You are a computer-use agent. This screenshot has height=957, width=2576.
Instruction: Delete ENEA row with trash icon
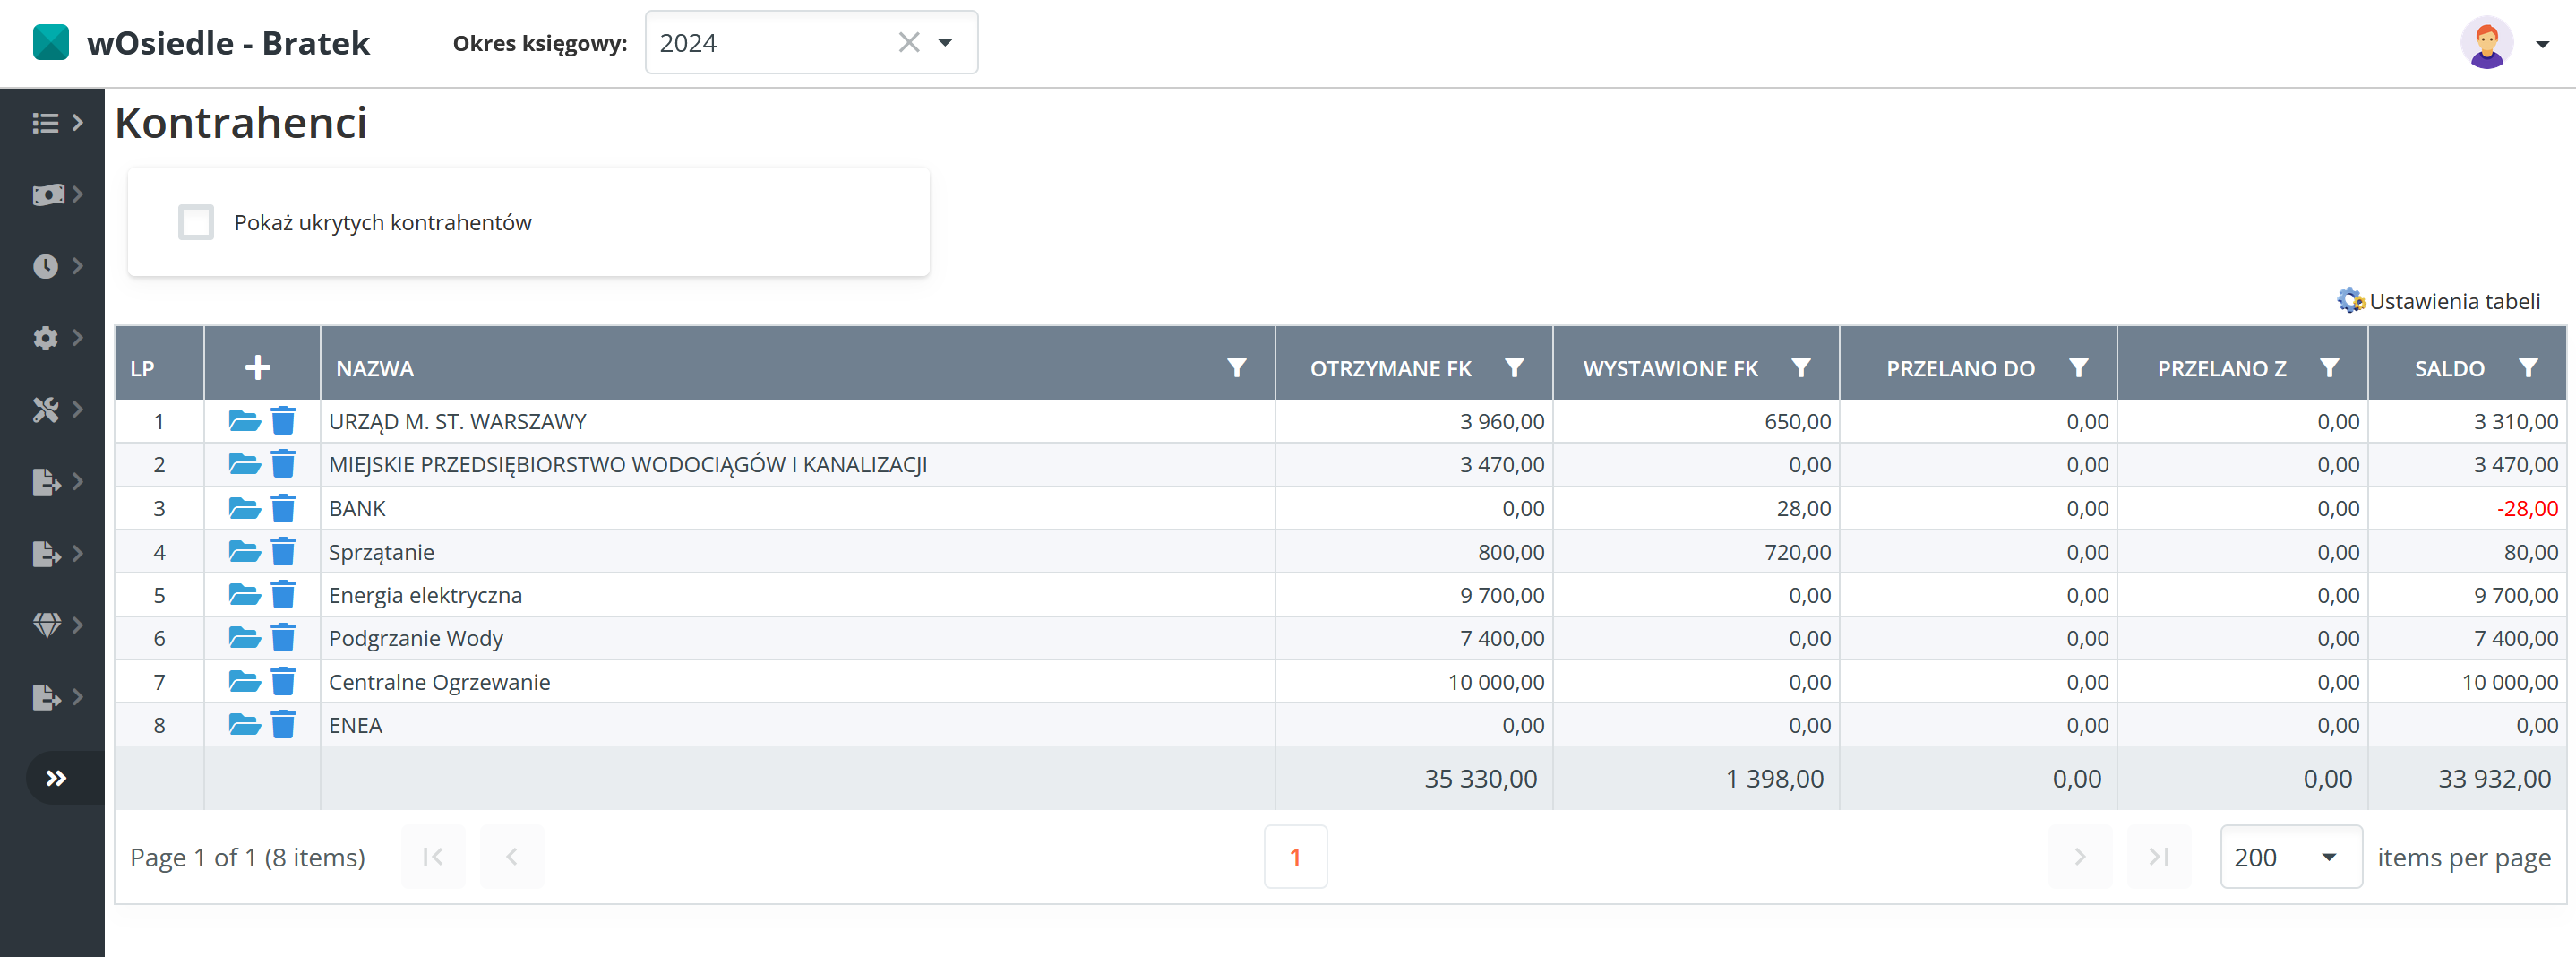(x=284, y=725)
